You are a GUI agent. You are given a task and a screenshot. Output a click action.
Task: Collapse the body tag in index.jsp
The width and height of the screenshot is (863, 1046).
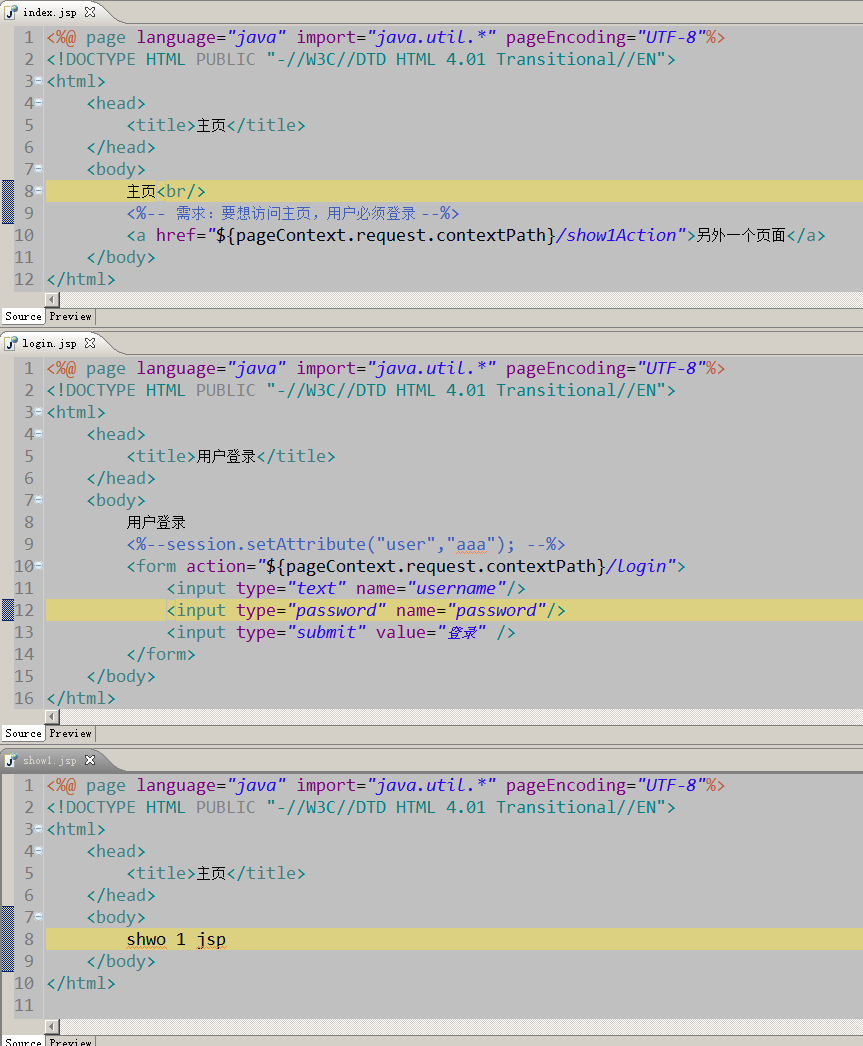click(39, 169)
